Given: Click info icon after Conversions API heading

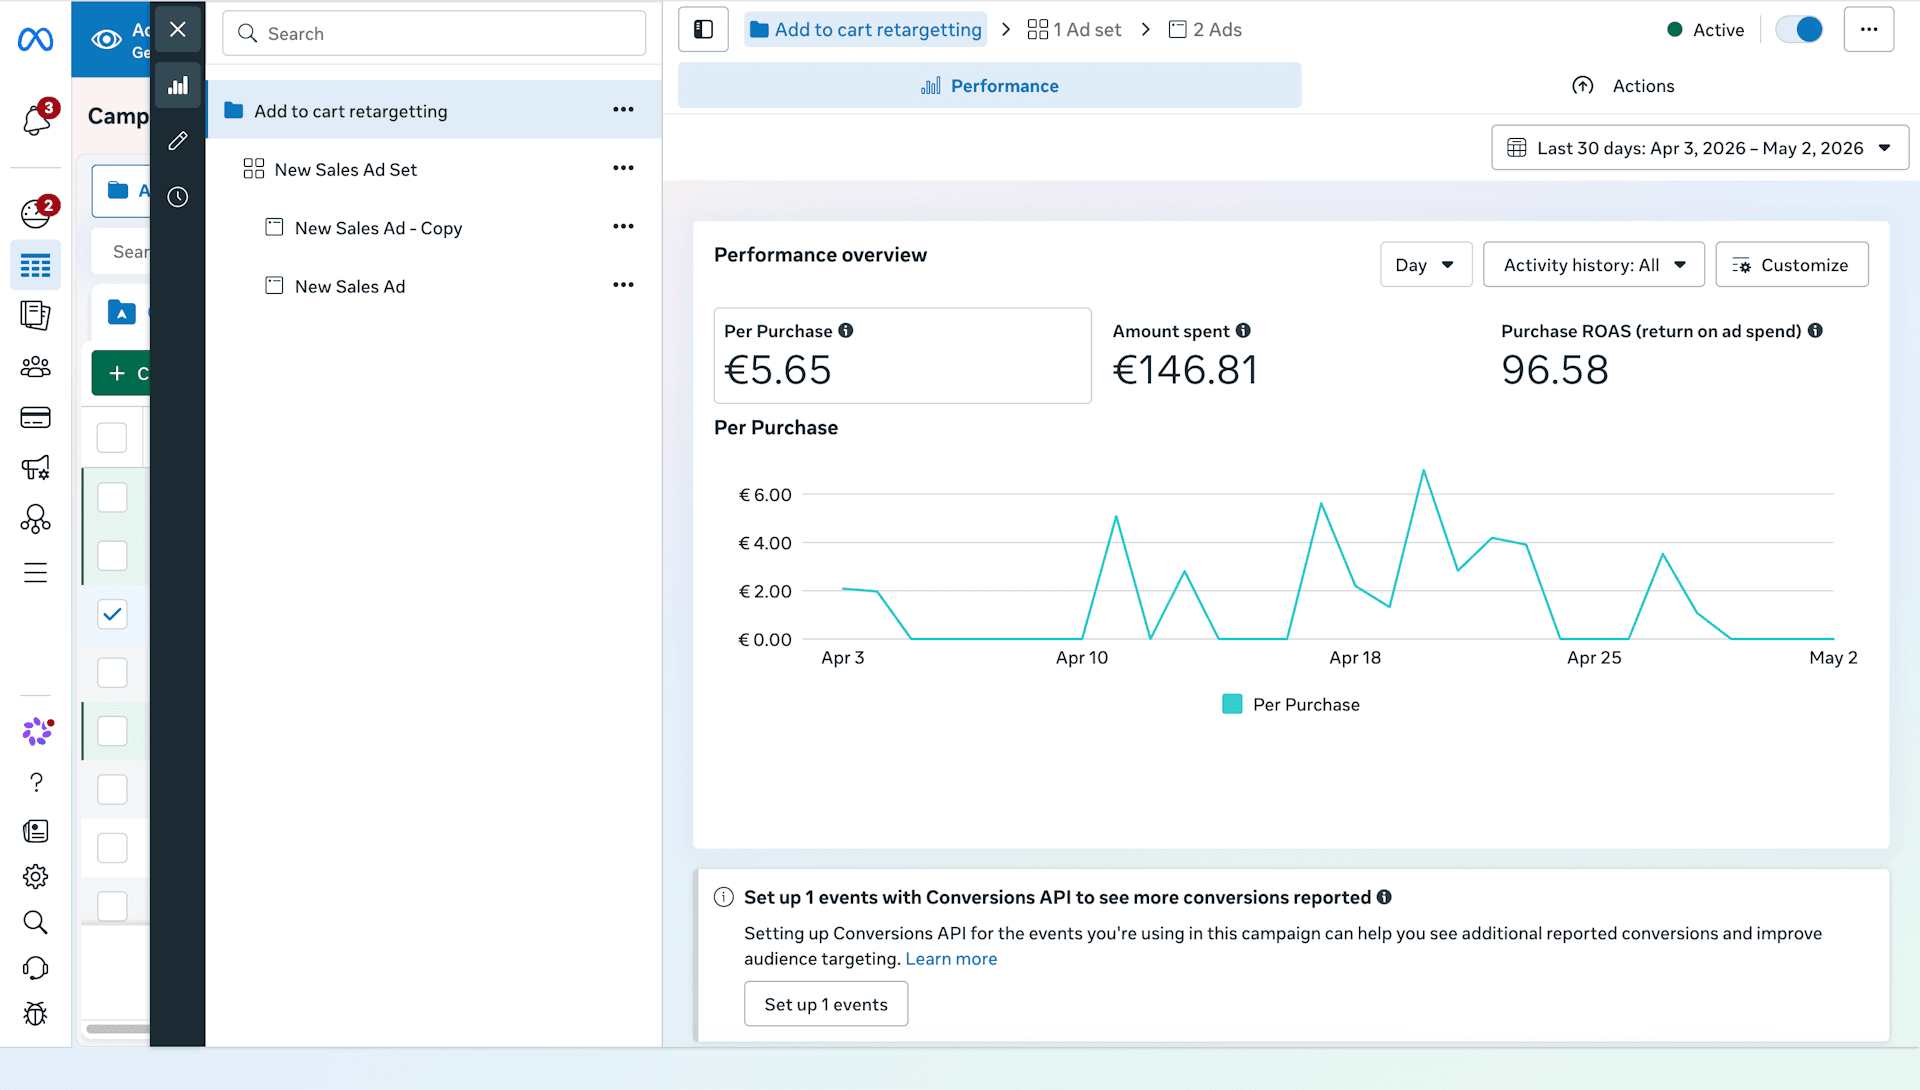Looking at the screenshot, I should click(1384, 897).
